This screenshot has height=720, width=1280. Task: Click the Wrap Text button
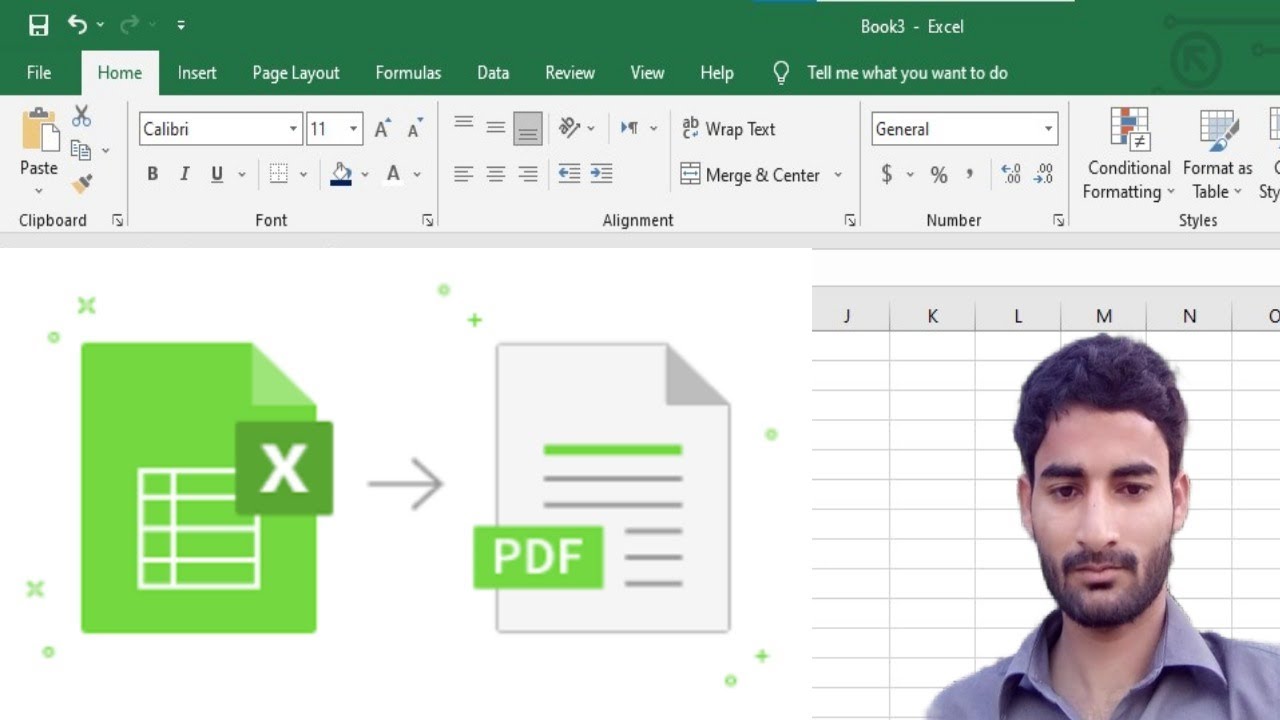(x=728, y=129)
